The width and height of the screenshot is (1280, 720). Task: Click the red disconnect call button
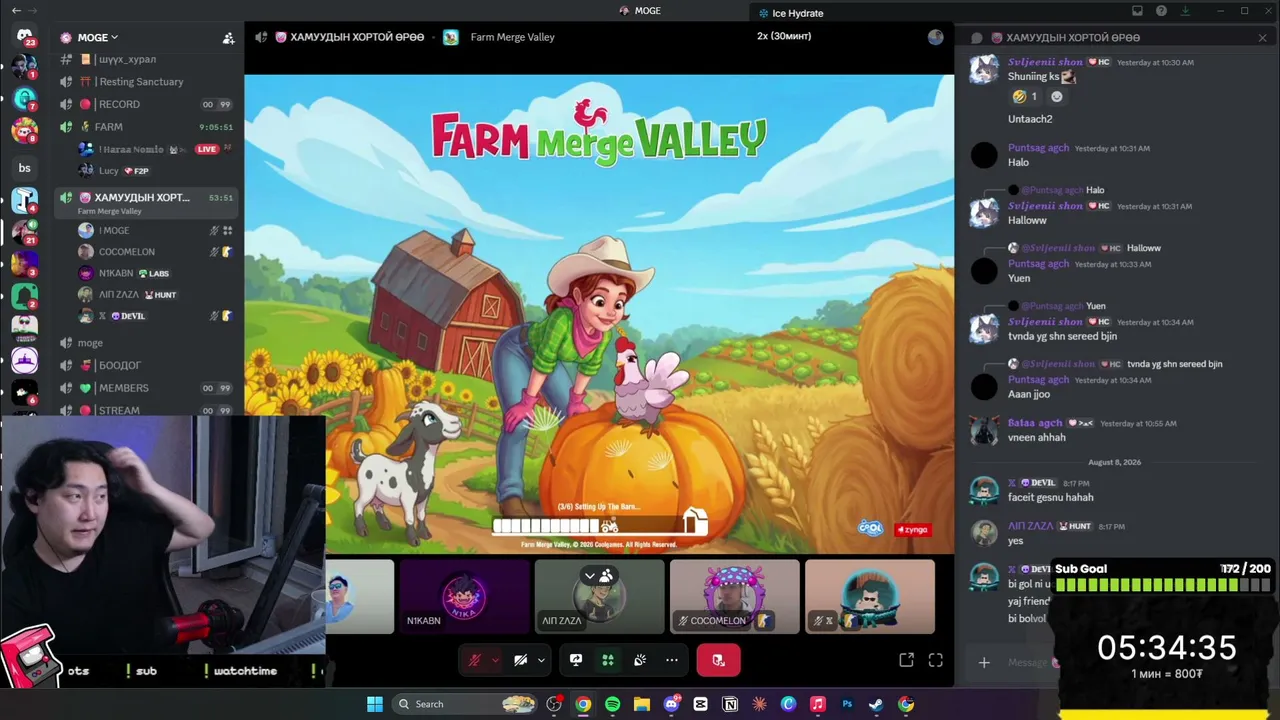pyautogui.click(x=718, y=660)
